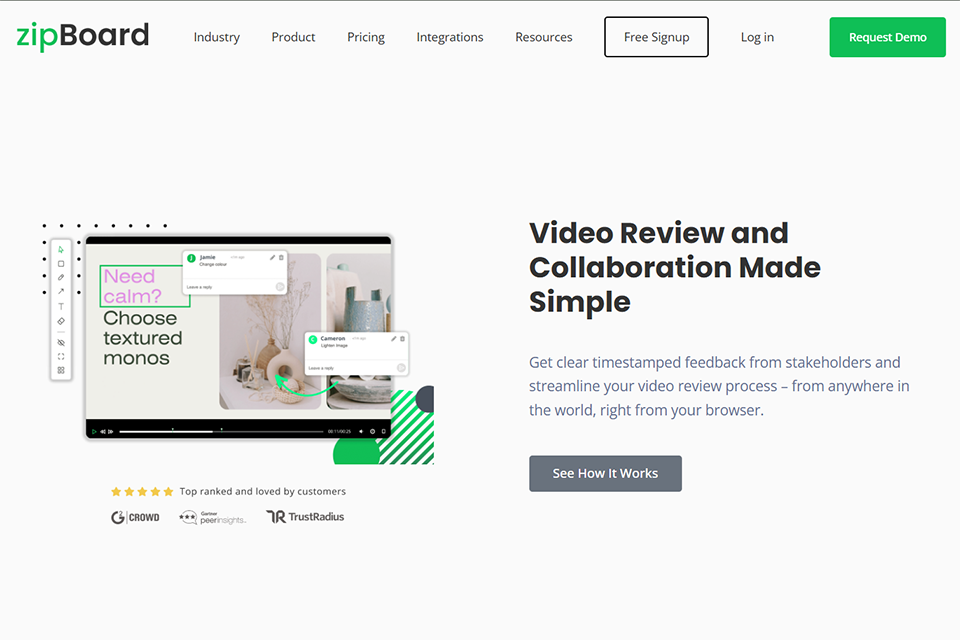
Task: Click Jamie's green avatar
Action: point(191,258)
